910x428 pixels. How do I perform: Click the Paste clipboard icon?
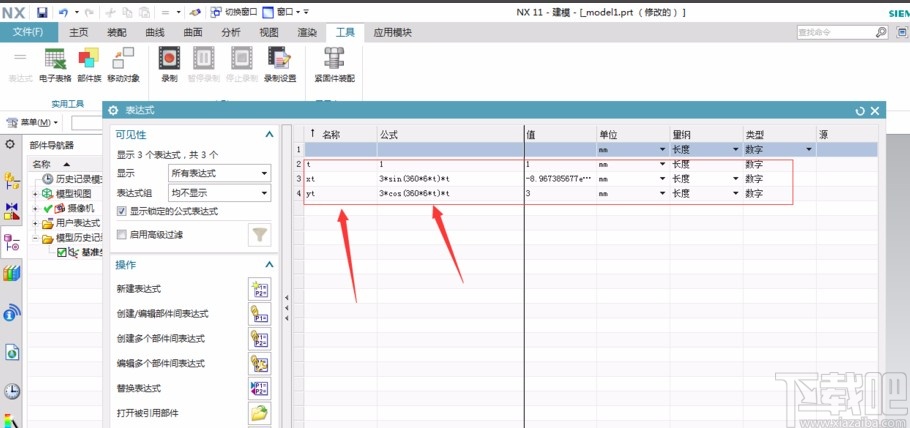tap(145, 12)
